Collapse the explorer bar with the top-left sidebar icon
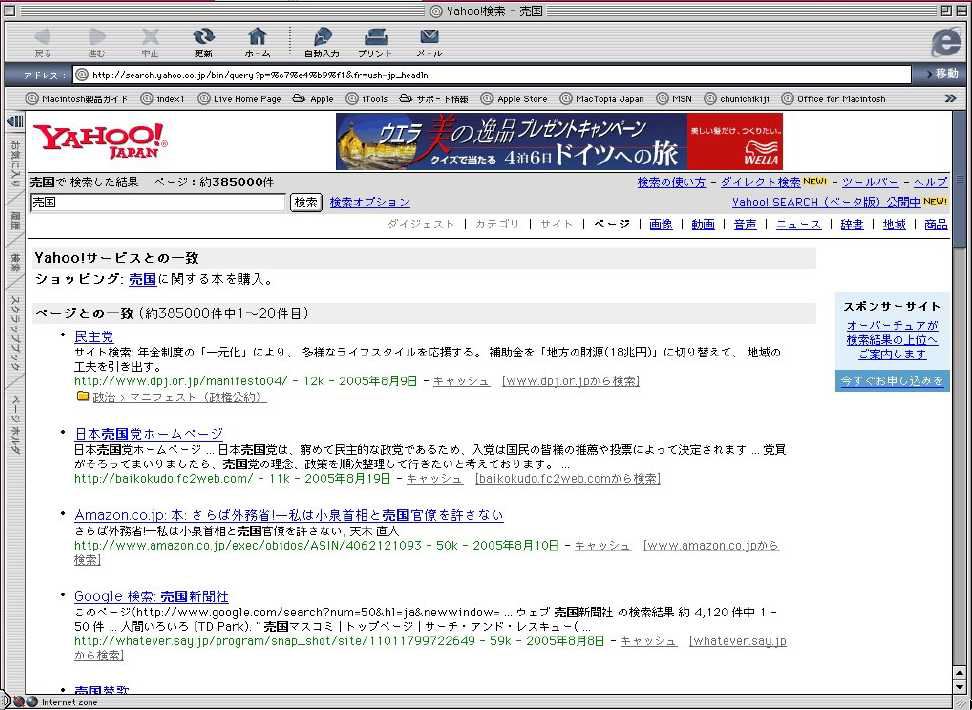This screenshot has height=710, width=972. [x=14, y=121]
